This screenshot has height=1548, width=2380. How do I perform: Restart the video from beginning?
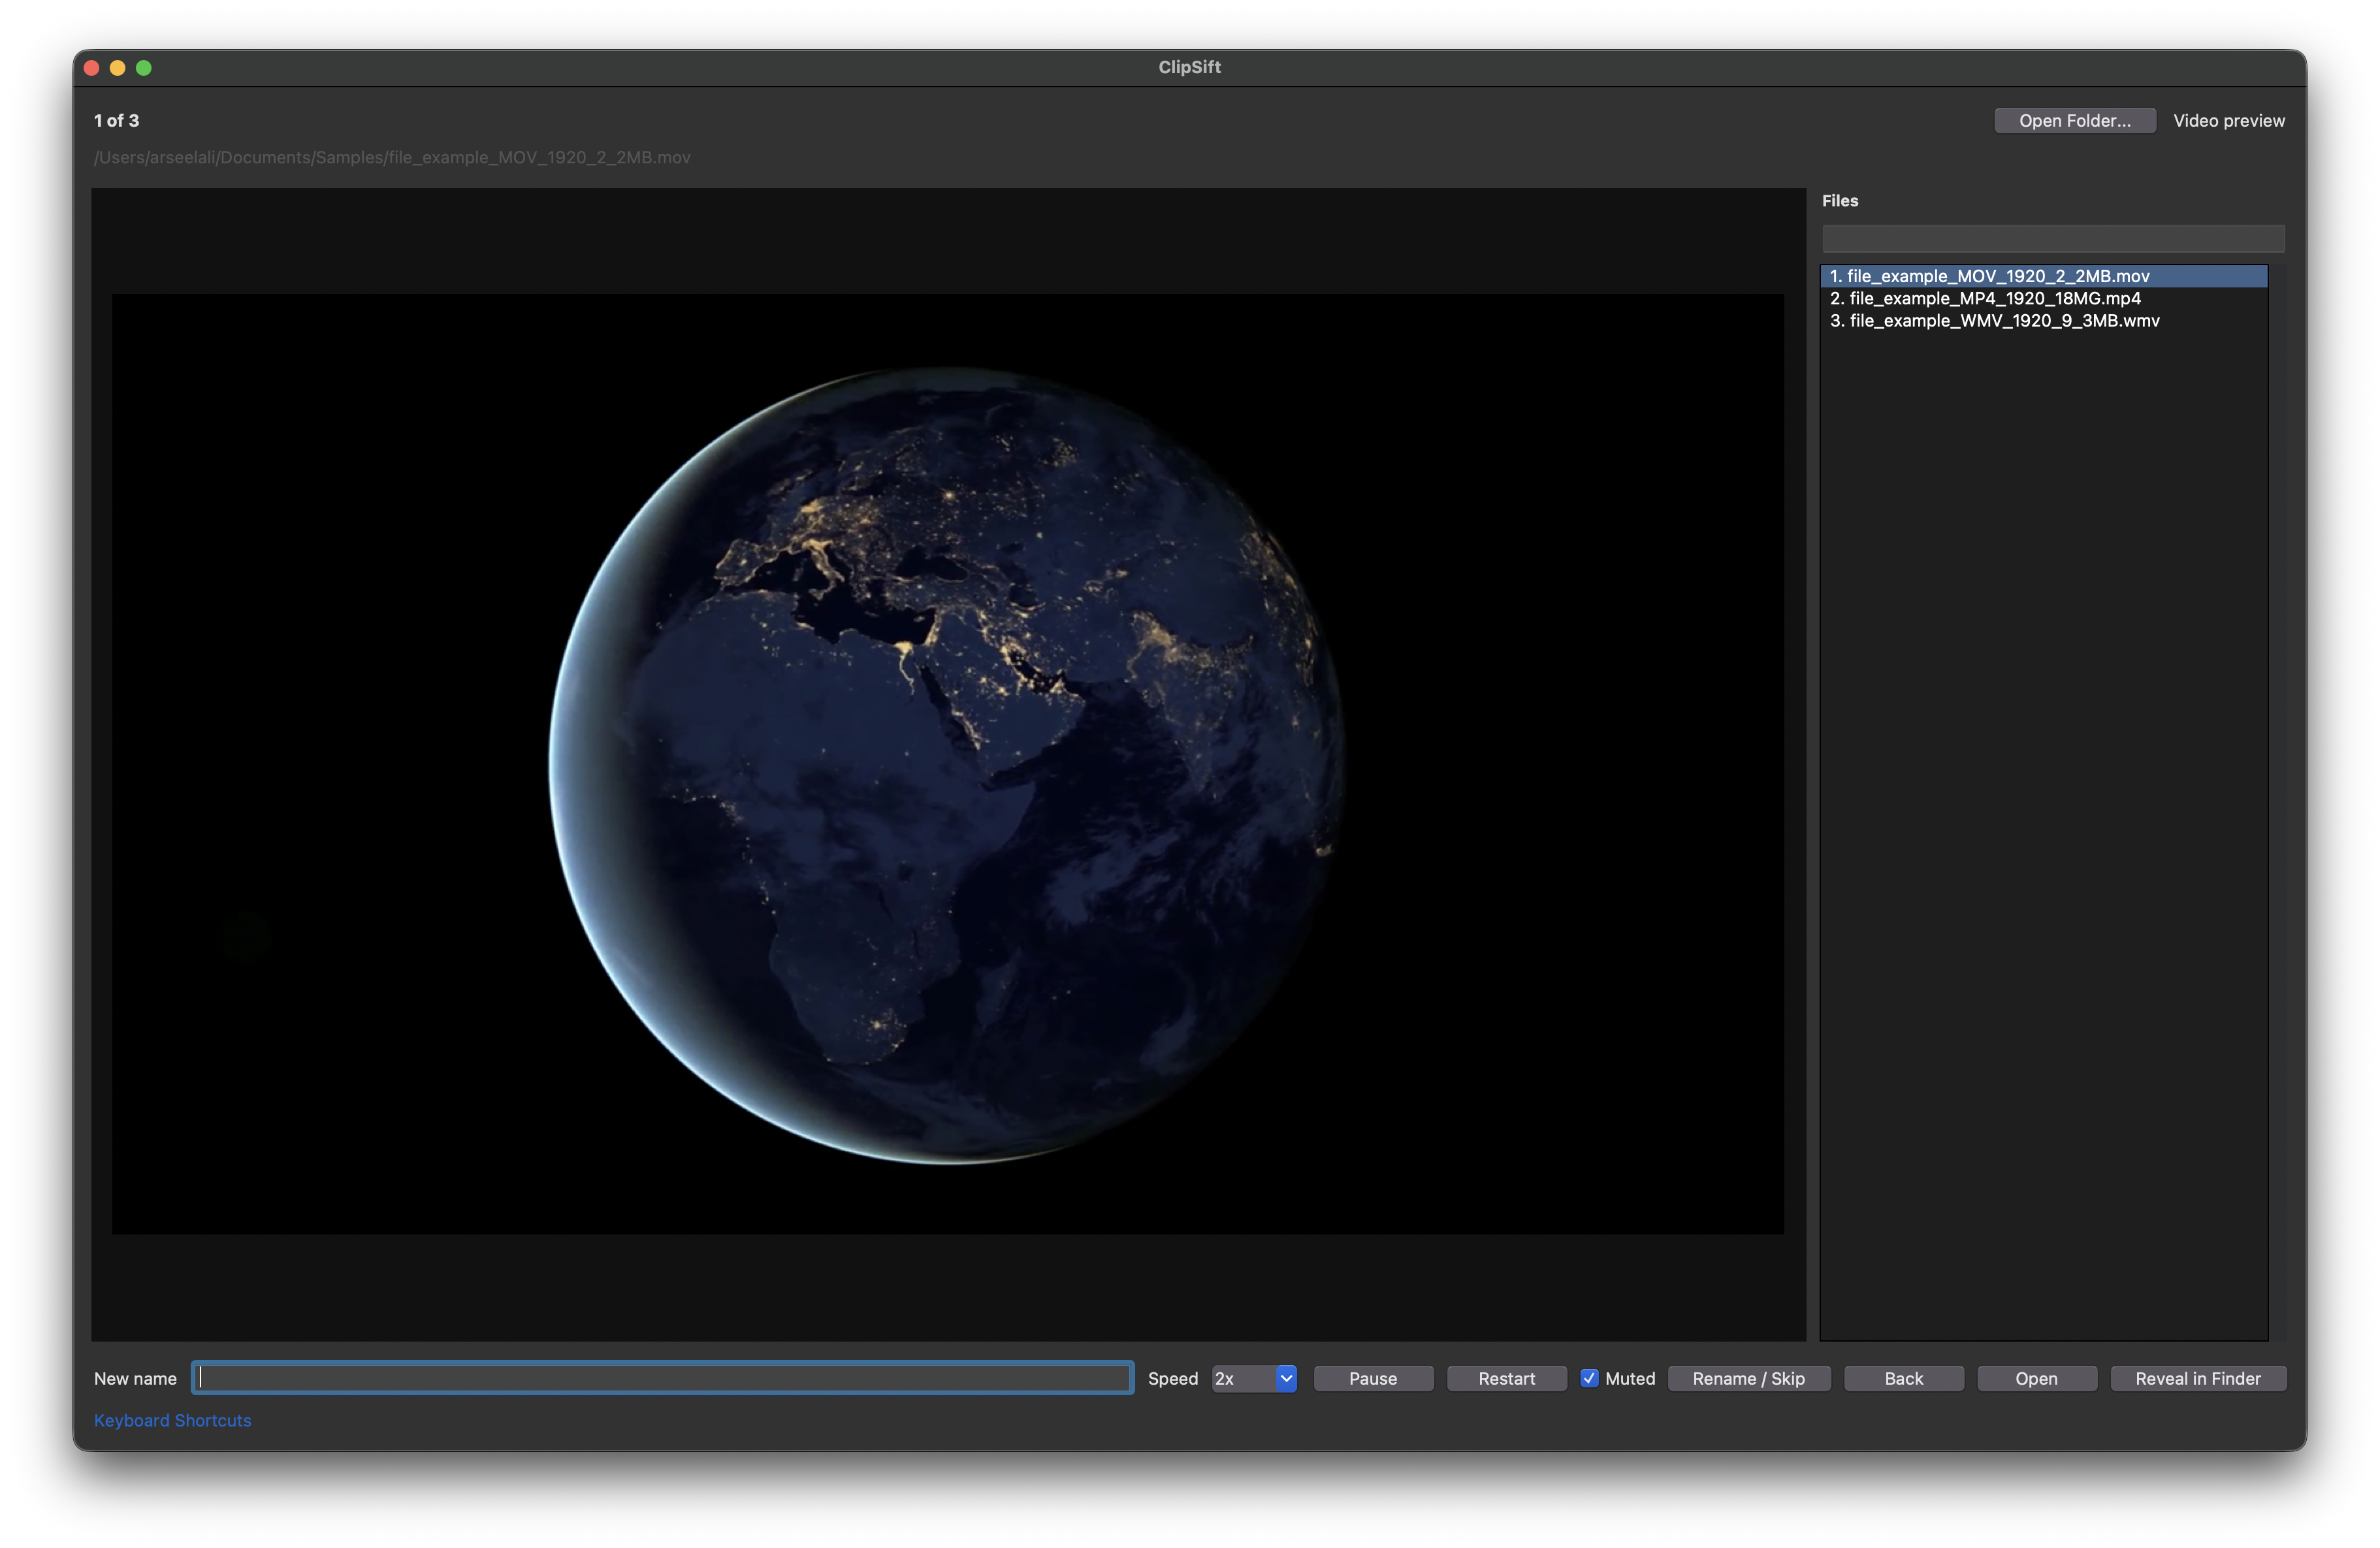1506,1378
